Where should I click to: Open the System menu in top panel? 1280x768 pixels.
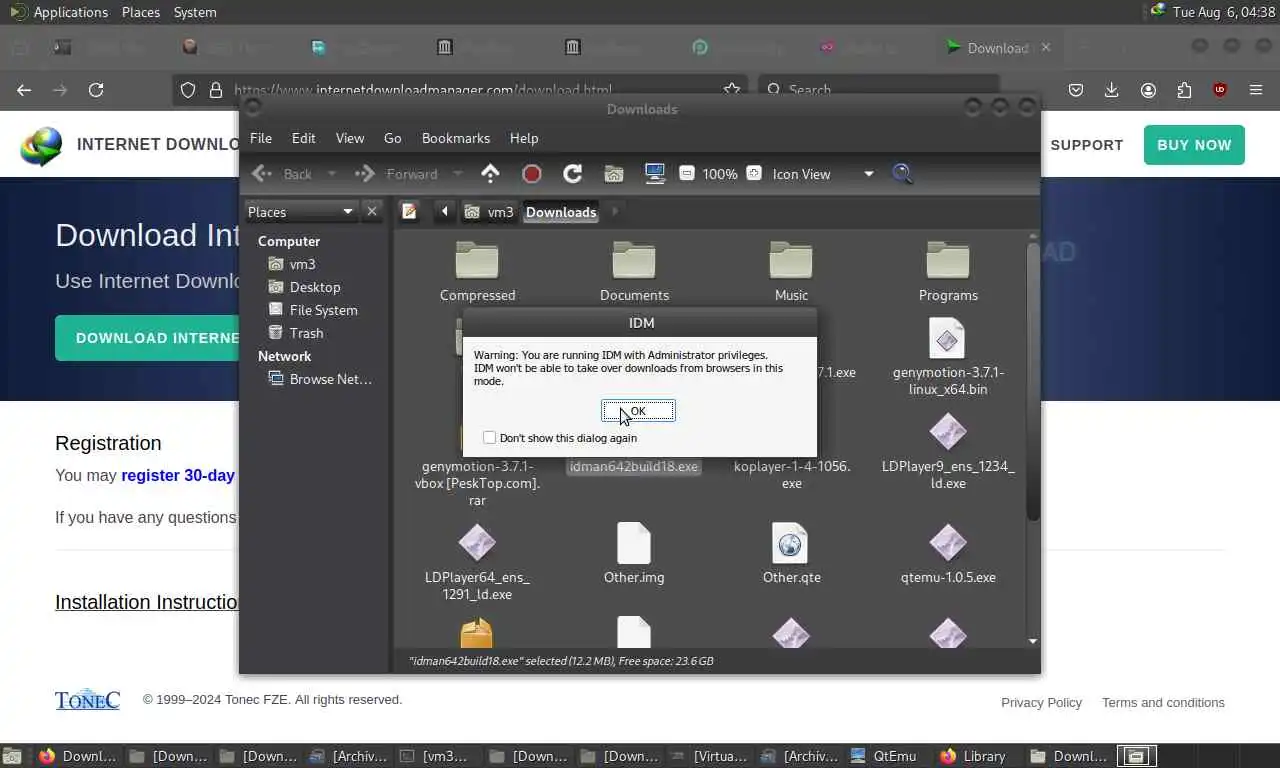coord(195,12)
